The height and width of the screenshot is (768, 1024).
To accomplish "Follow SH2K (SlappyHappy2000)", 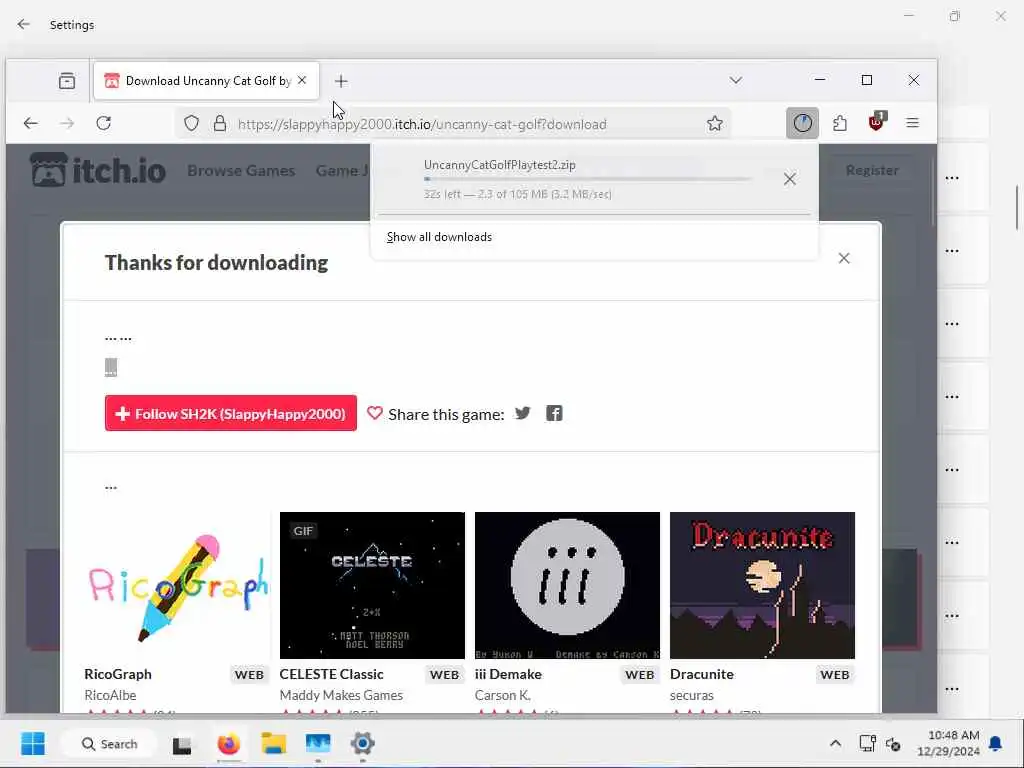I will pos(231,413).
